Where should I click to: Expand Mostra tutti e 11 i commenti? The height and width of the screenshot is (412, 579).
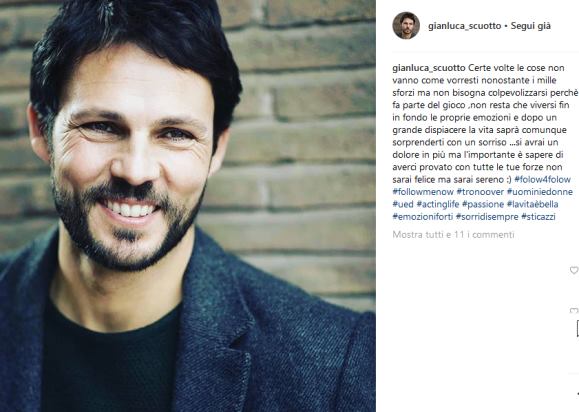453,234
